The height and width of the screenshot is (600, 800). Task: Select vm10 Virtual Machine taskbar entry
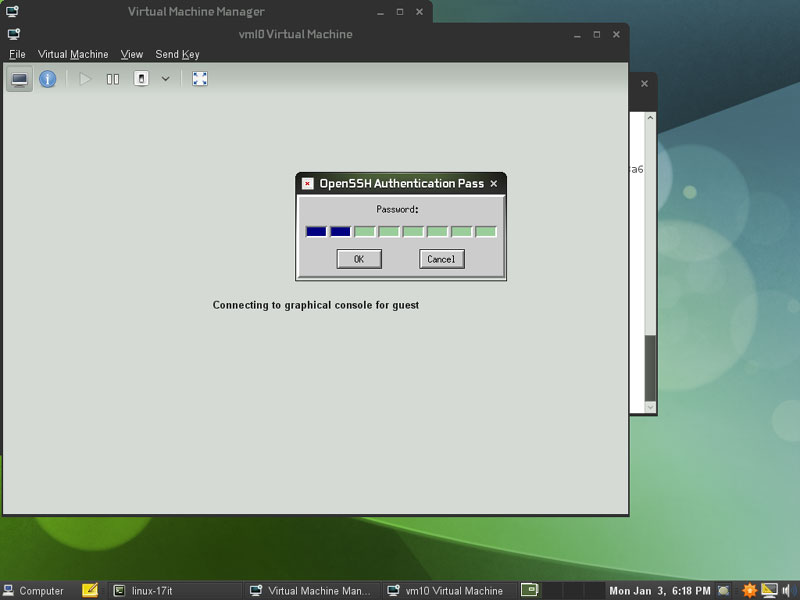448,591
